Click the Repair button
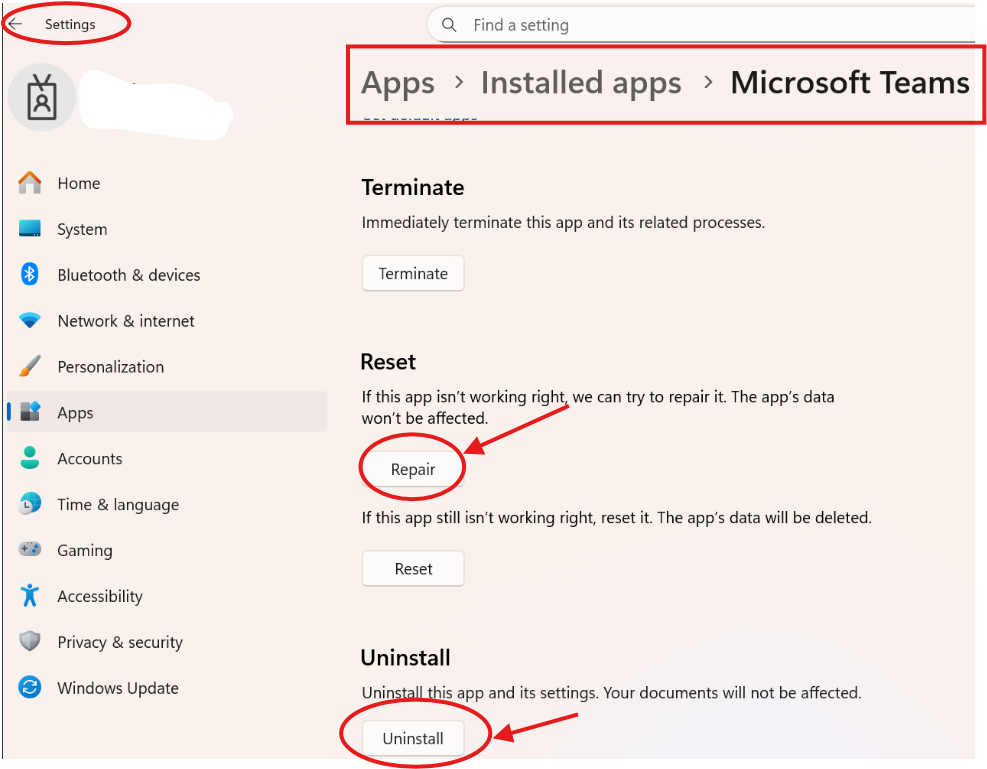The height and width of the screenshot is (769, 987). pos(413,469)
